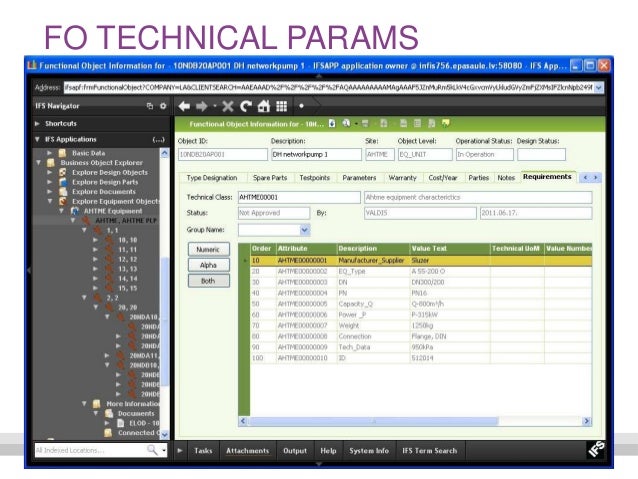Click the Business Object Explorer folder icon
The width and height of the screenshot is (638, 479).
[51, 163]
